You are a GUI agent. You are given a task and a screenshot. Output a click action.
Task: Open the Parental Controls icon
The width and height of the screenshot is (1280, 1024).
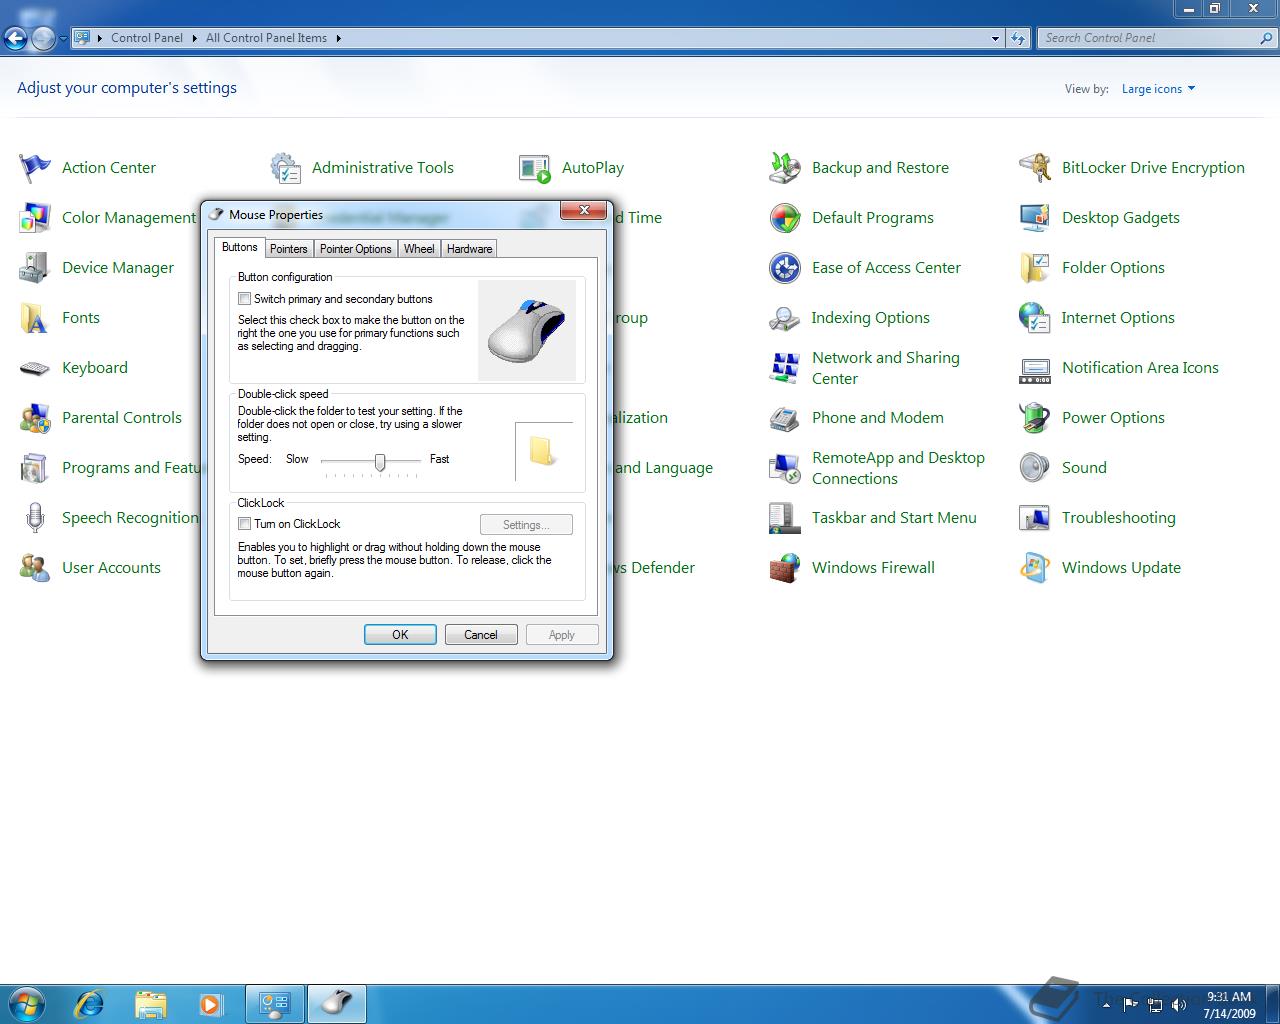click(x=35, y=418)
